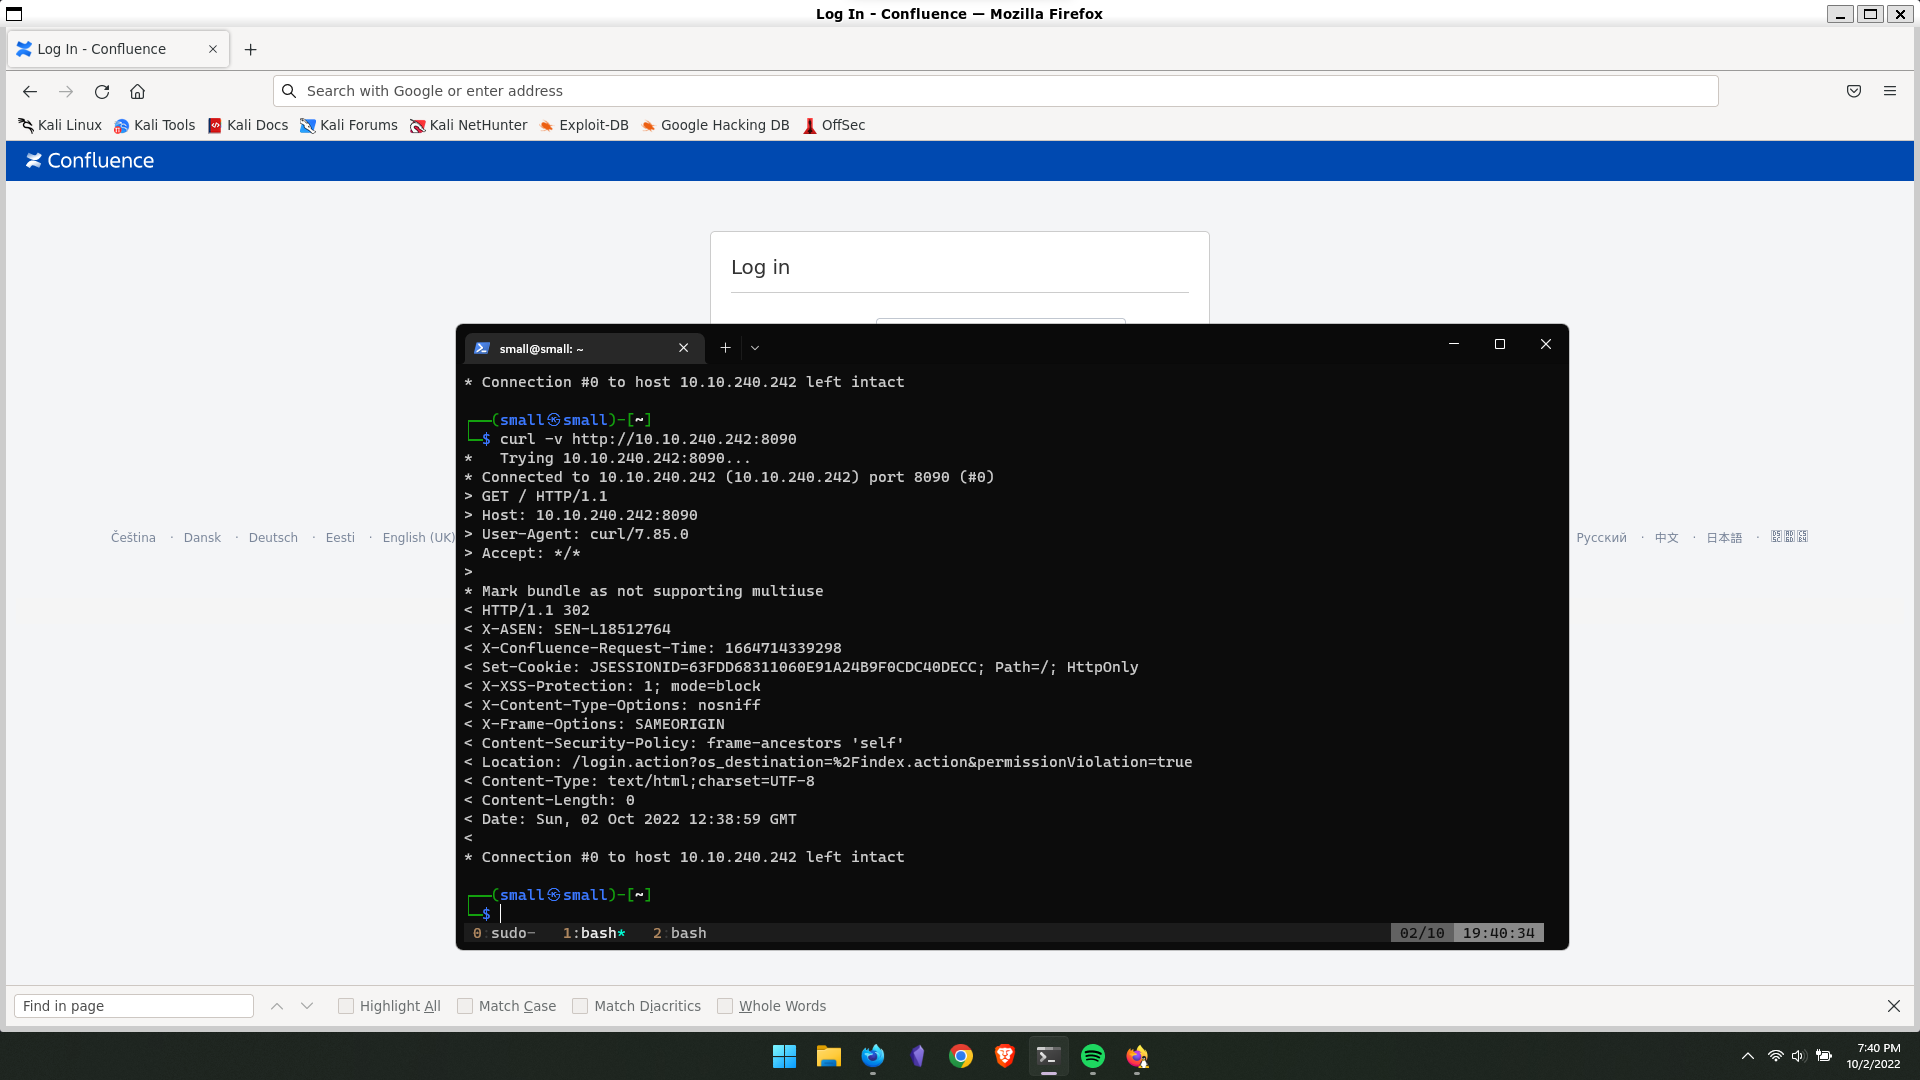The width and height of the screenshot is (1920, 1080).
Task: Open the terminal profiles dropdown
Action: (755, 348)
